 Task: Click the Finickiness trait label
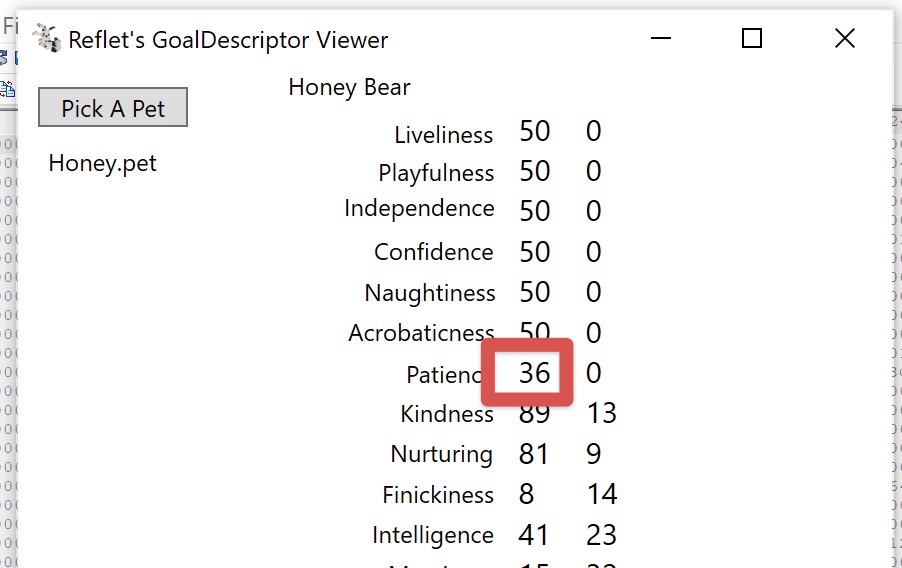438,495
